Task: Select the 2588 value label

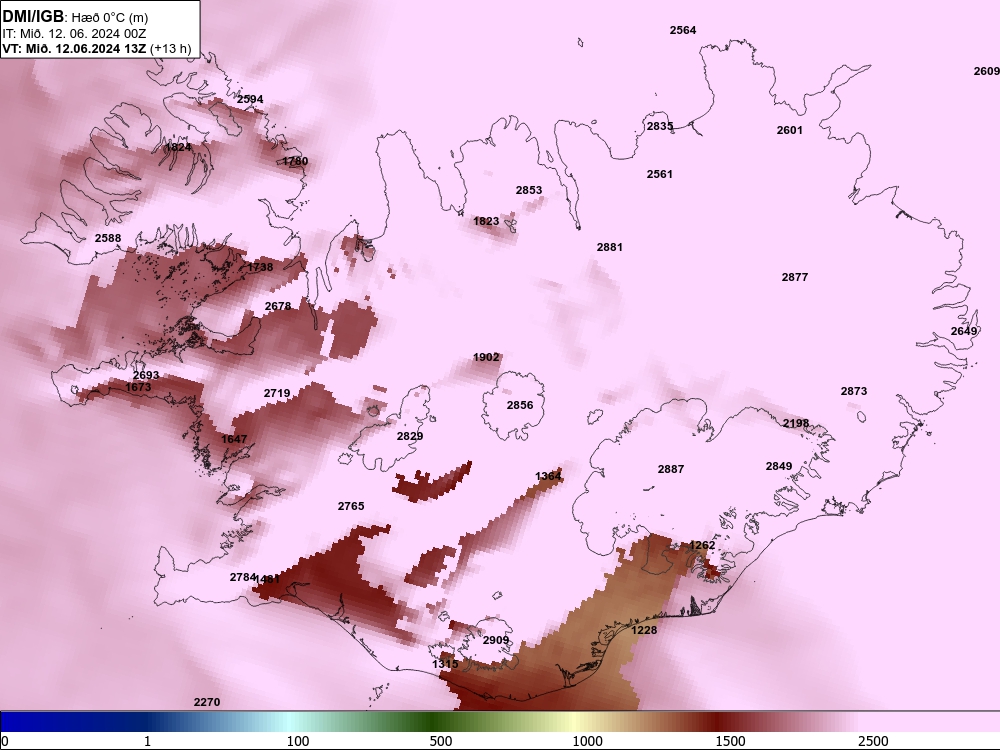Action: (108, 239)
